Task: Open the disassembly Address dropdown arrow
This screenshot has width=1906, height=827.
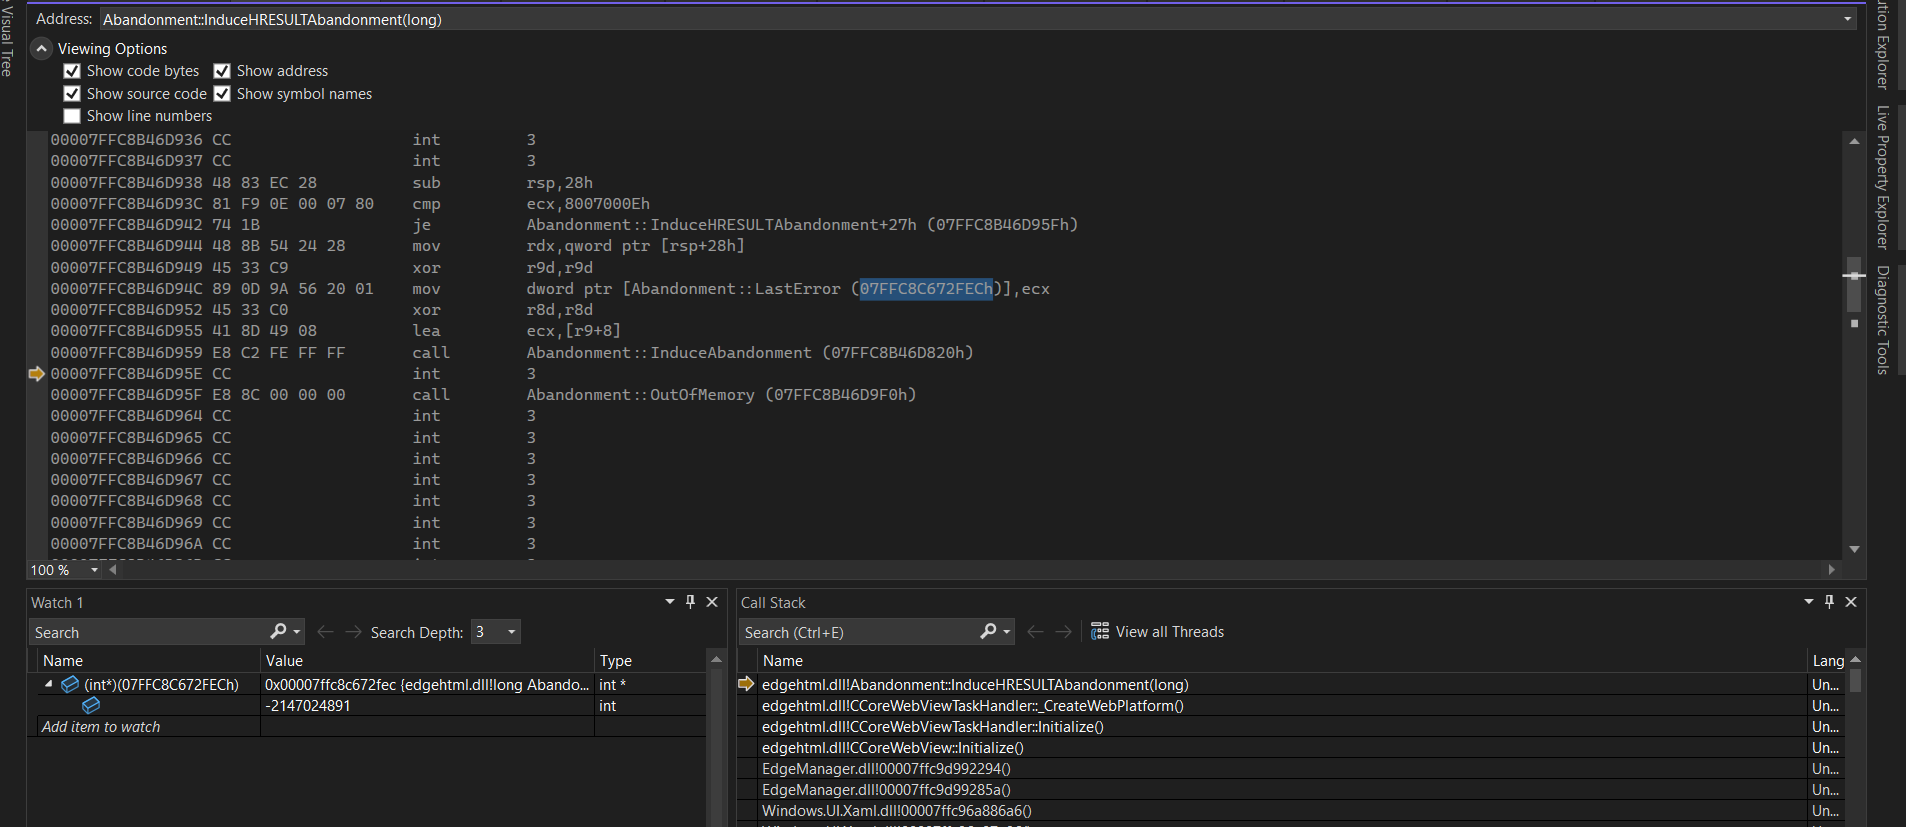Action: (x=1847, y=20)
